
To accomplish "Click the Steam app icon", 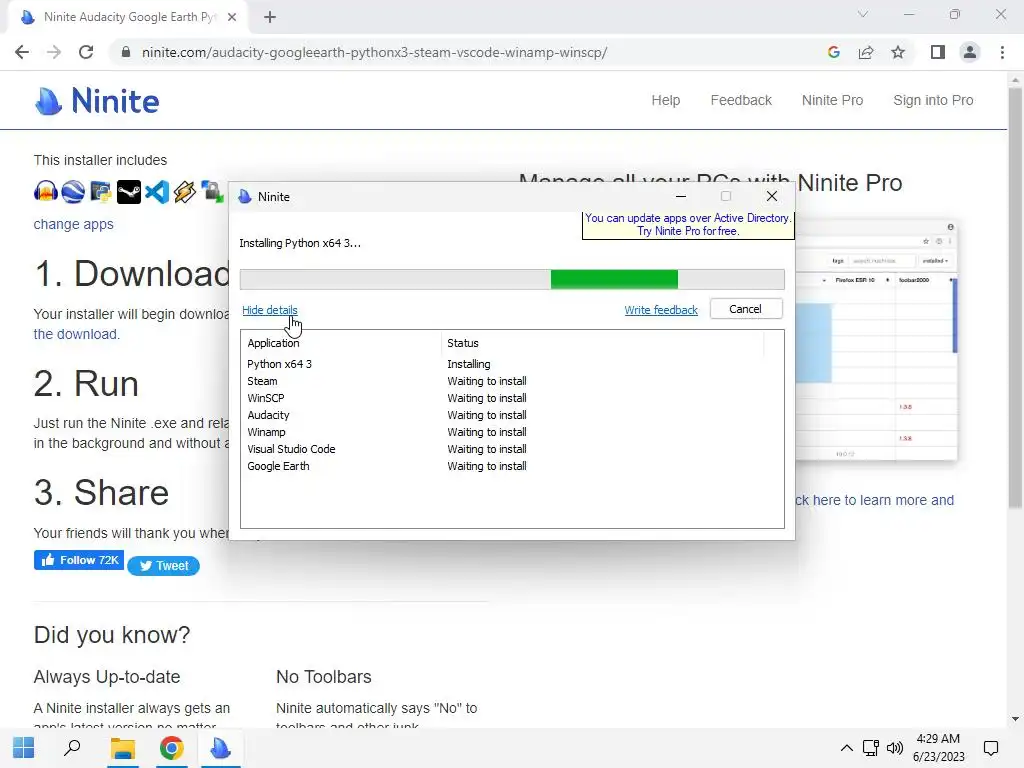I will [129, 191].
